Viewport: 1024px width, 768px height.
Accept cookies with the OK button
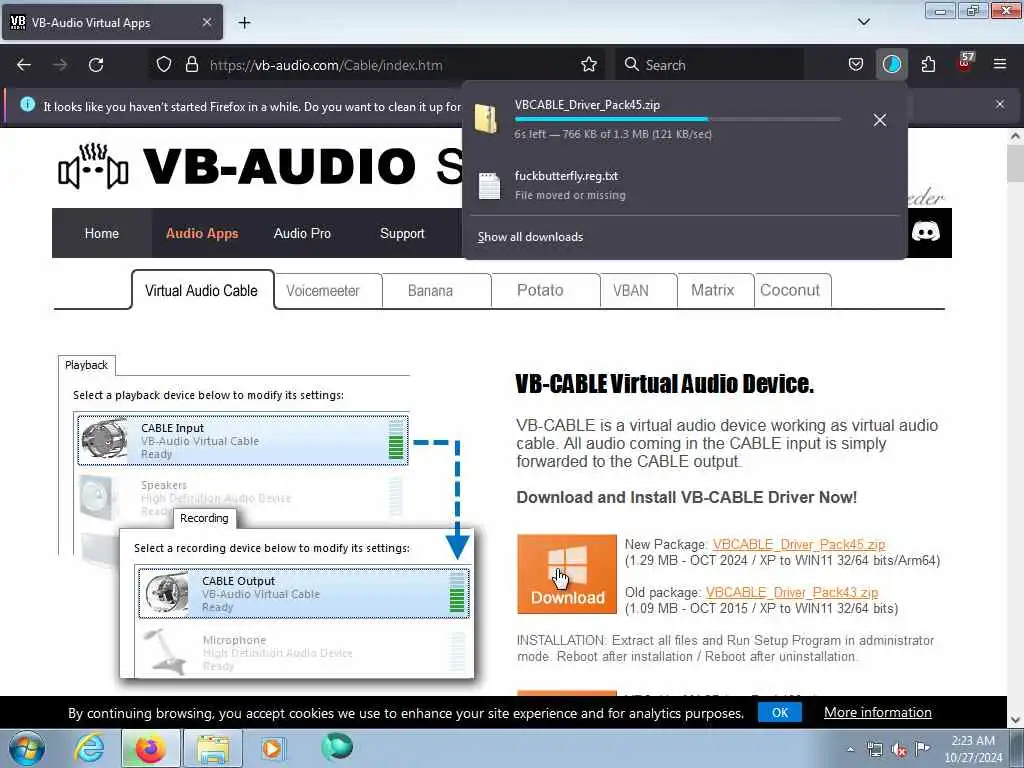click(x=780, y=712)
